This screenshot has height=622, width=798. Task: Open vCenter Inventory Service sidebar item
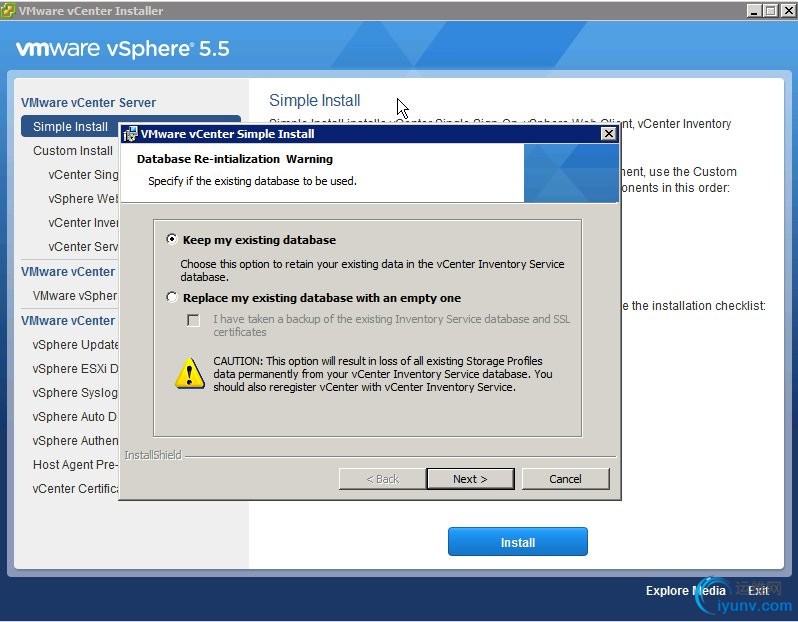tap(83, 222)
